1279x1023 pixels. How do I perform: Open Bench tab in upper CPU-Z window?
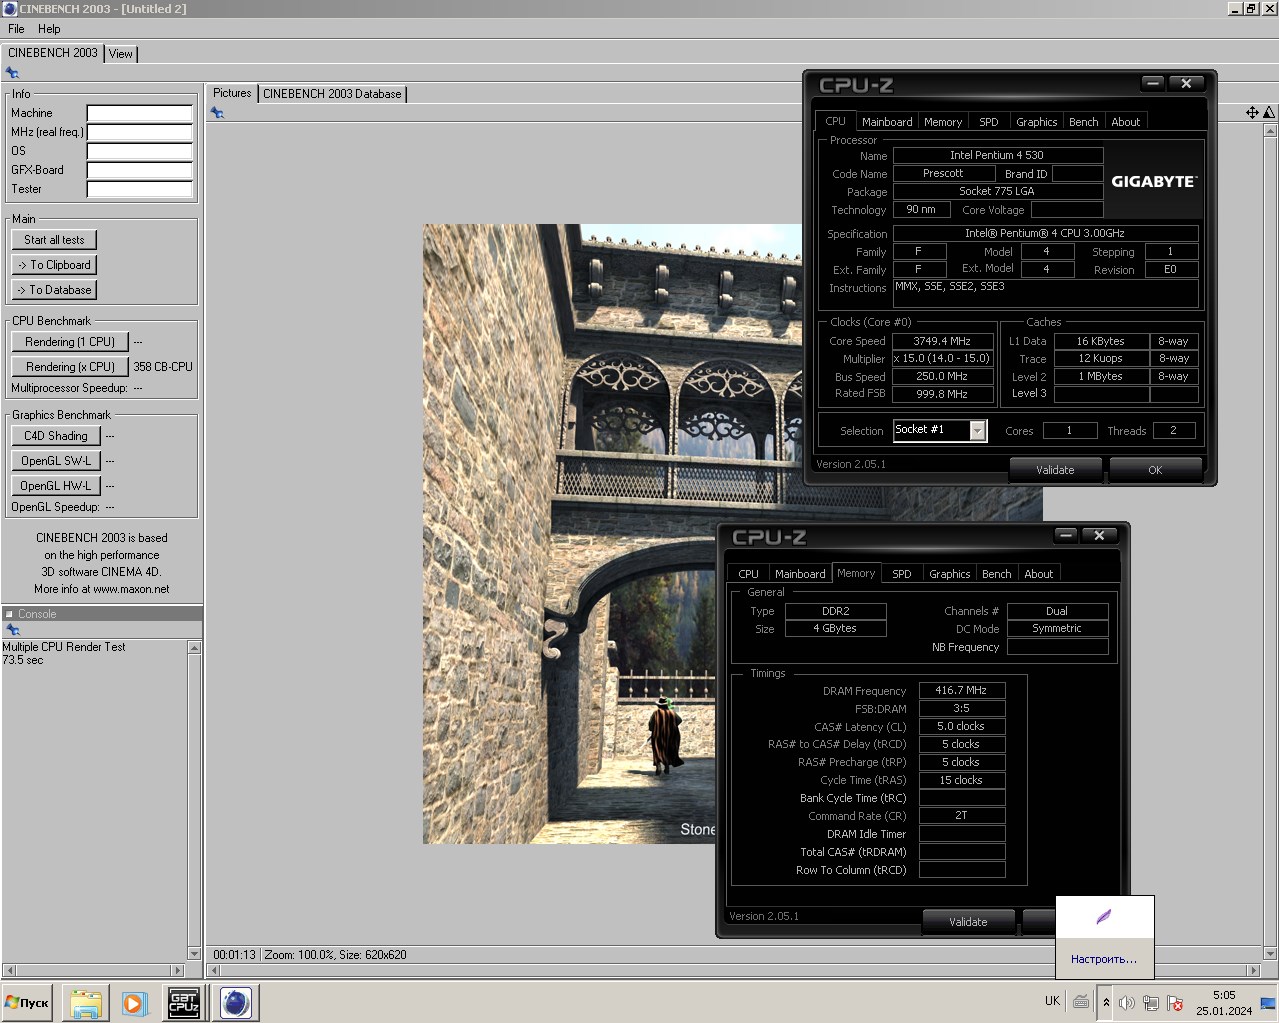click(1084, 122)
